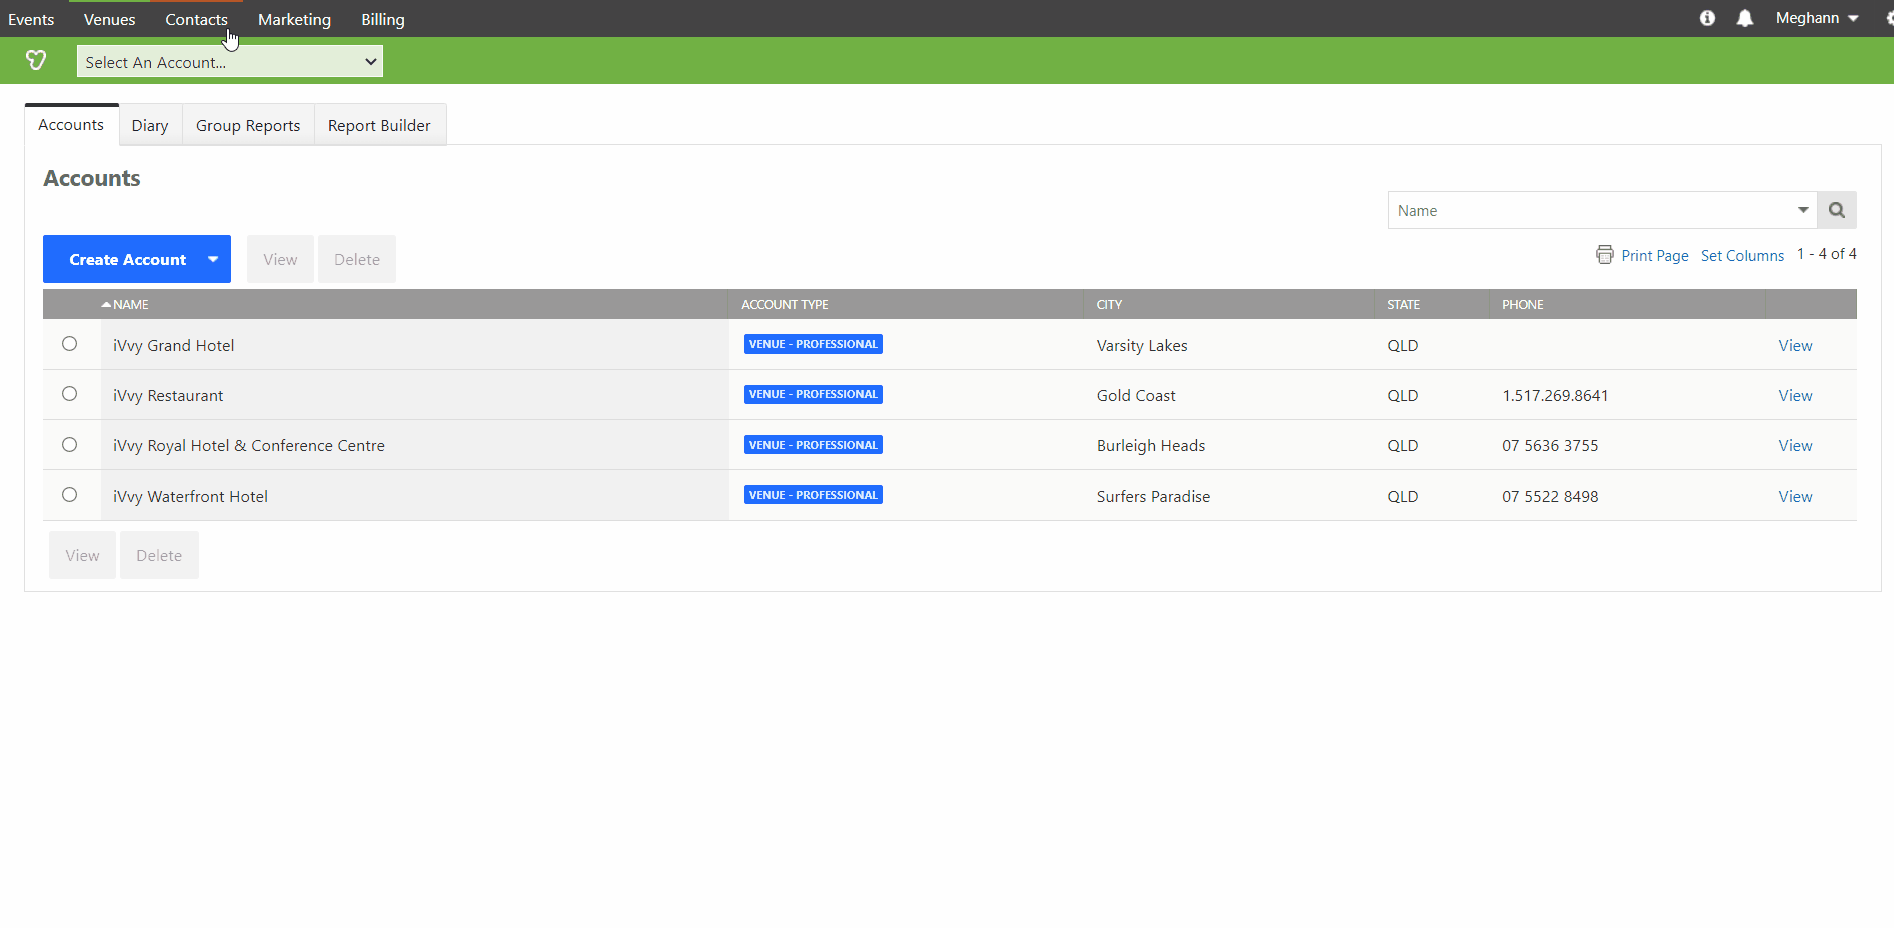Click the Burleigh Heads city cell
This screenshot has height=928, width=1894.
pyautogui.click(x=1151, y=445)
